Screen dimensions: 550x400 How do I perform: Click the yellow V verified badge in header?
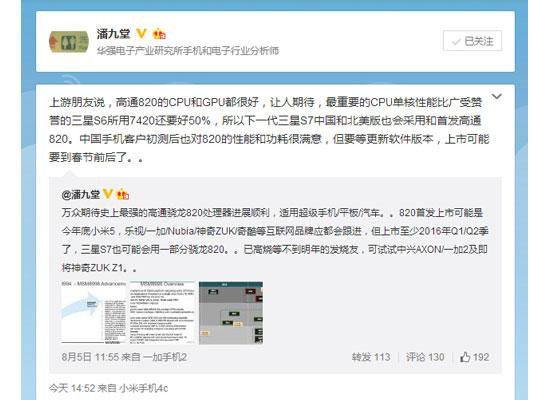tap(141, 34)
